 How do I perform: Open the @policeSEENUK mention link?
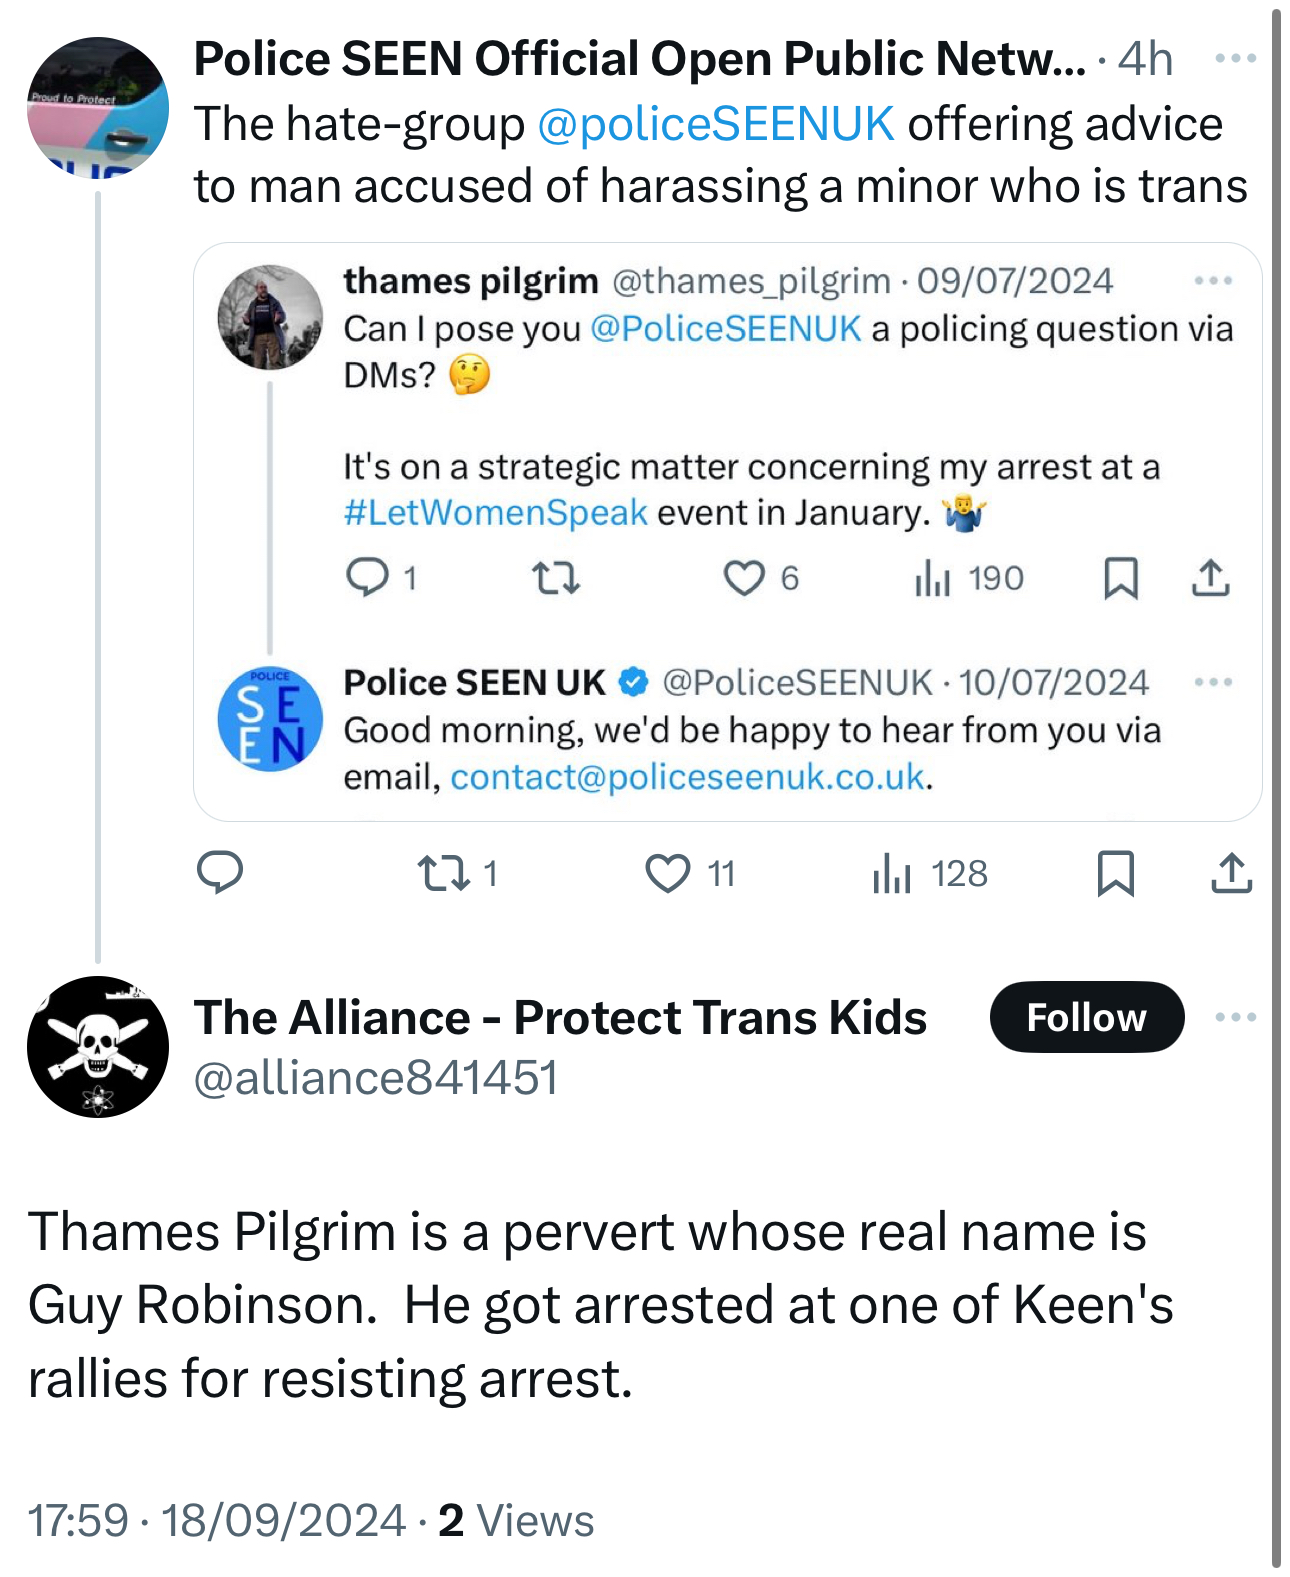pyautogui.click(x=715, y=124)
